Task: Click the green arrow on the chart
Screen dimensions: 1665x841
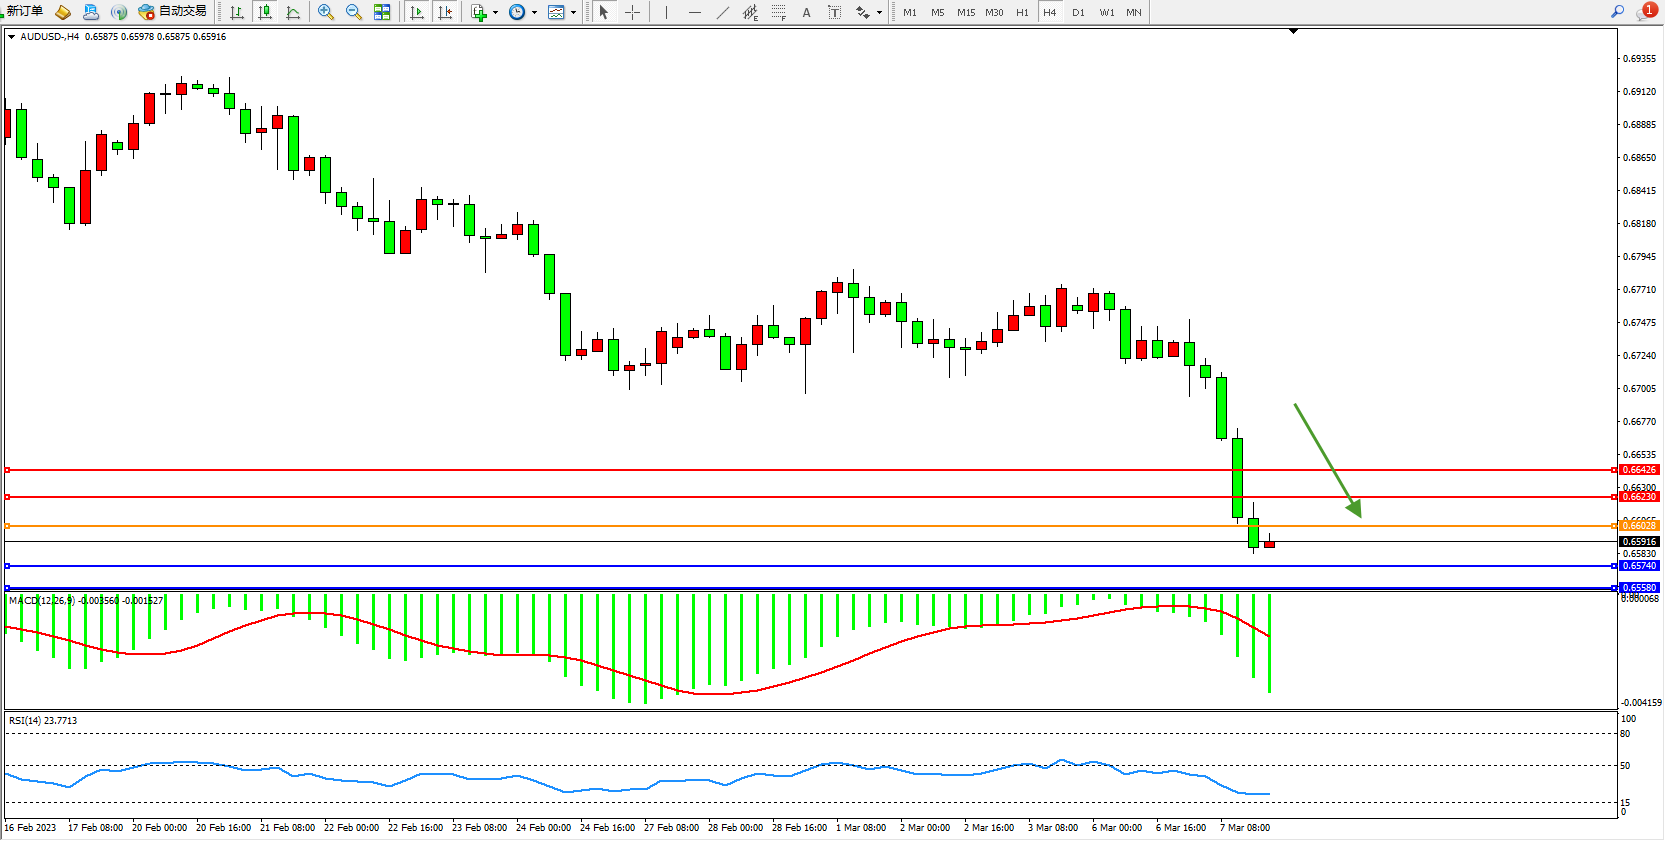Action: point(1327,460)
